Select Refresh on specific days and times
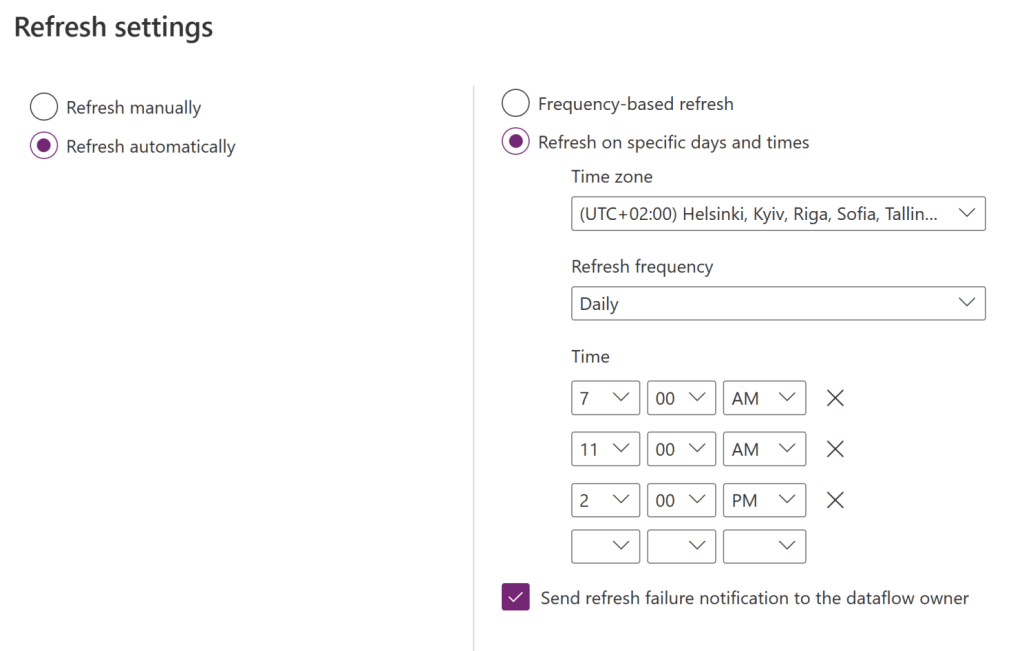1024x651 pixels. pos(515,142)
